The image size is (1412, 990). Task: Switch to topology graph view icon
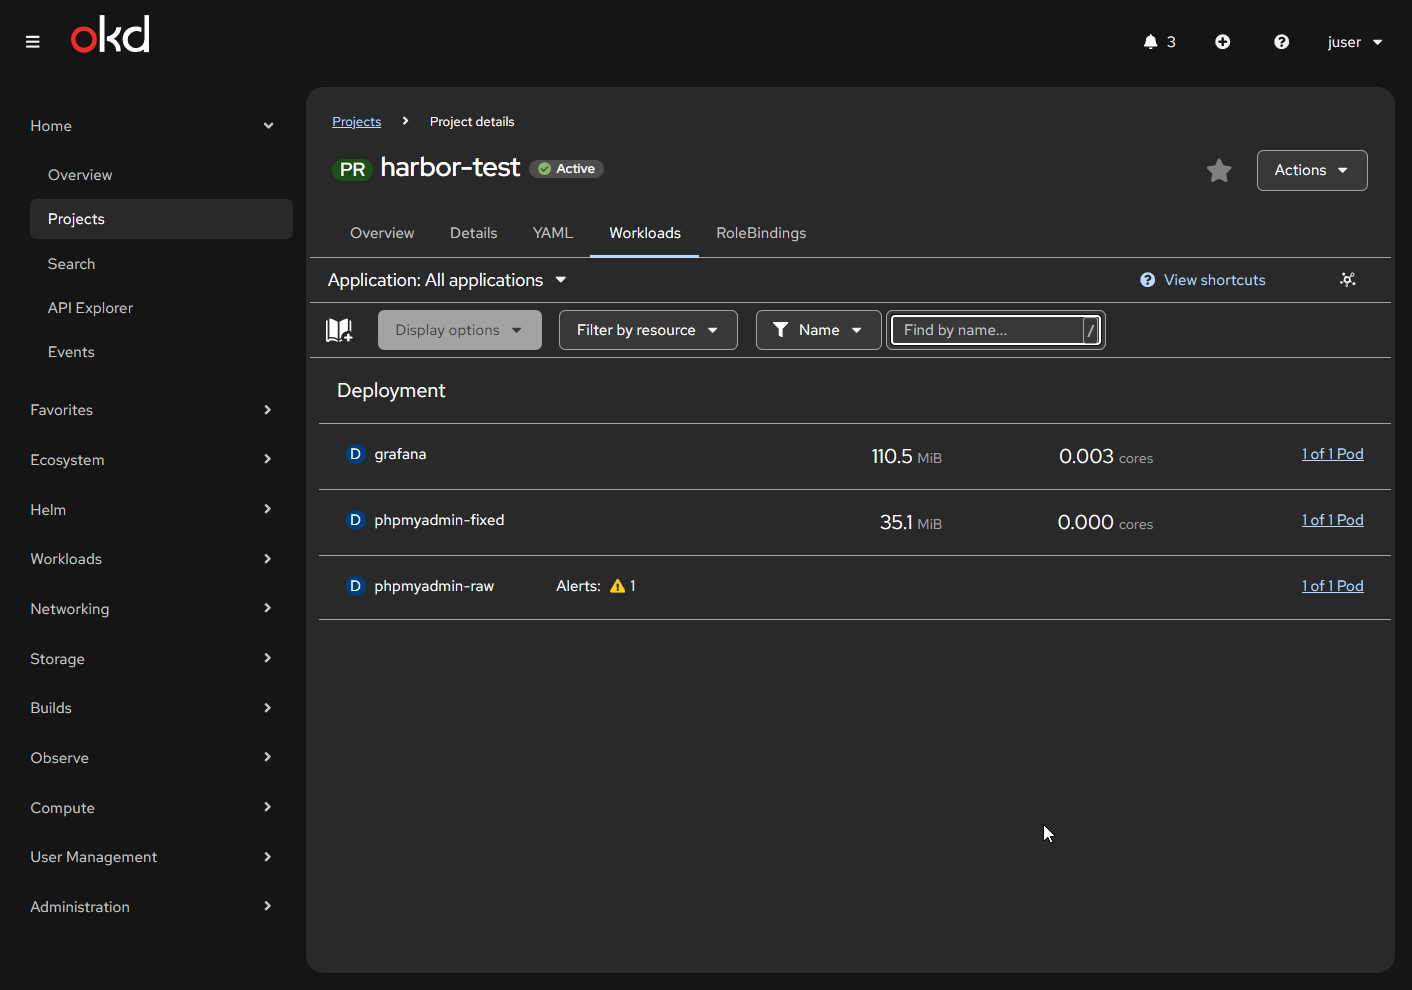pos(1348,280)
